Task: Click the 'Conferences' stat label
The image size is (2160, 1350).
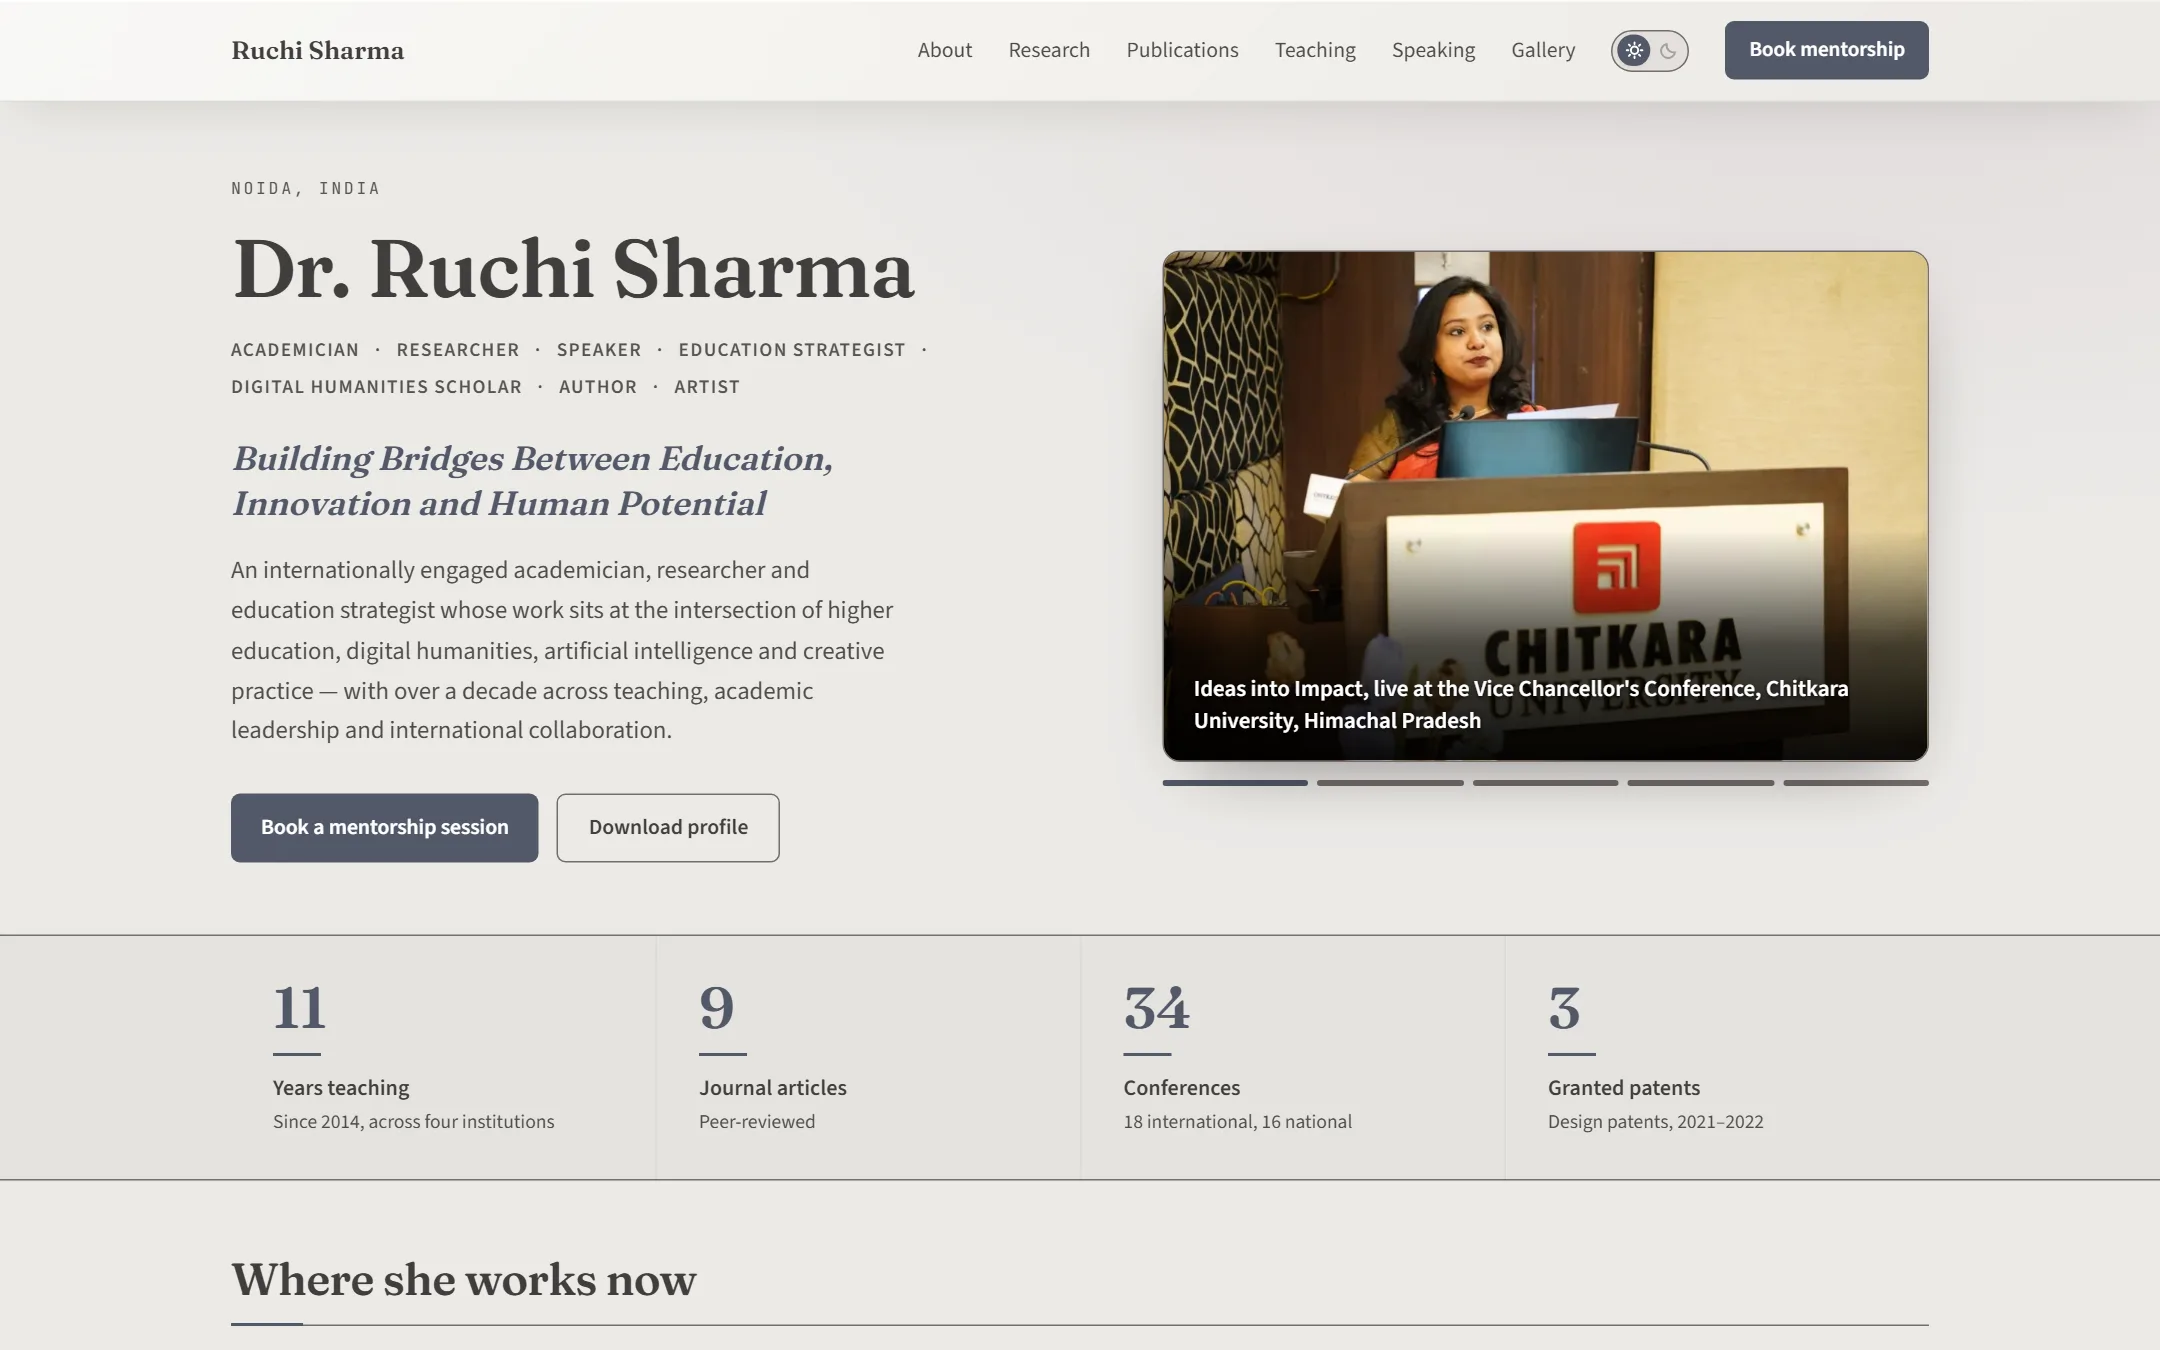Action: [1181, 1088]
